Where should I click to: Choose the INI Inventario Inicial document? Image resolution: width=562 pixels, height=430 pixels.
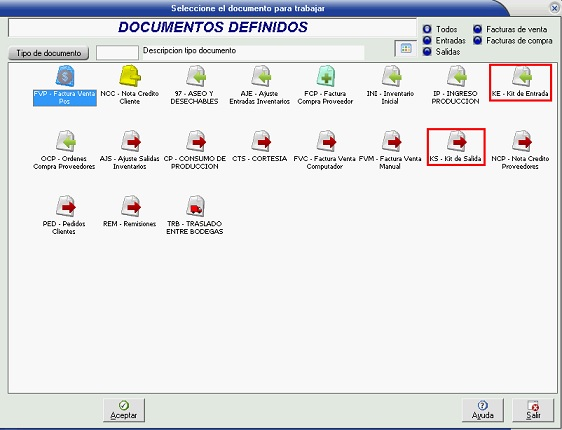(391, 76)
